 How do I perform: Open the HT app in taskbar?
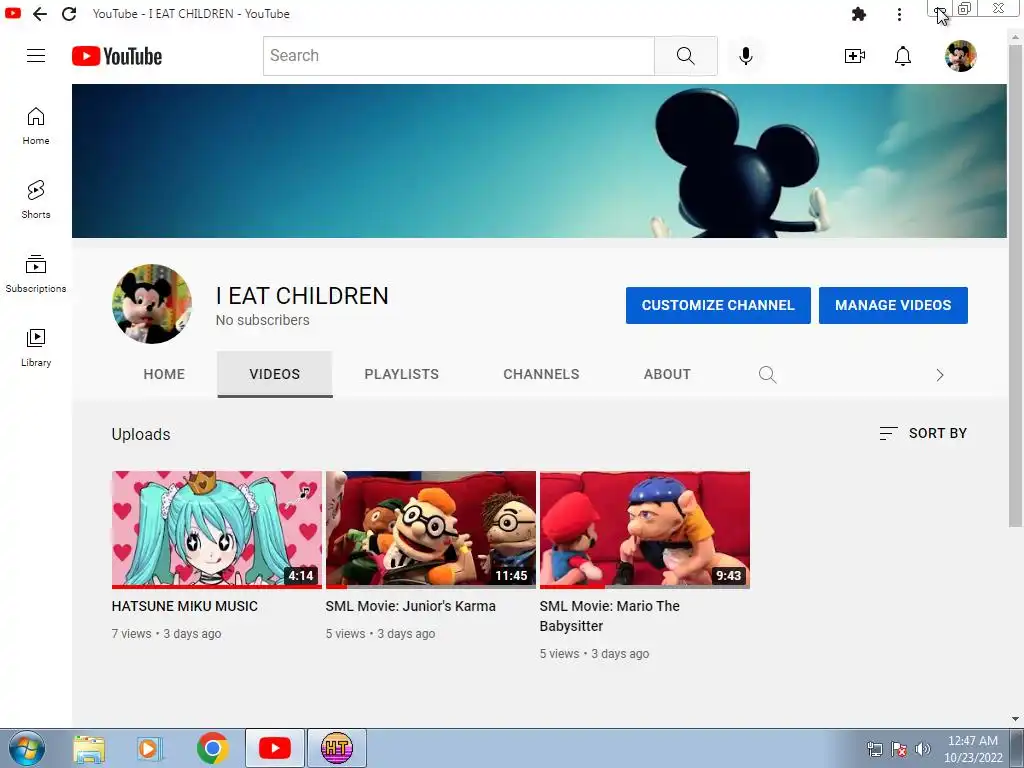[x=336, y=748]
